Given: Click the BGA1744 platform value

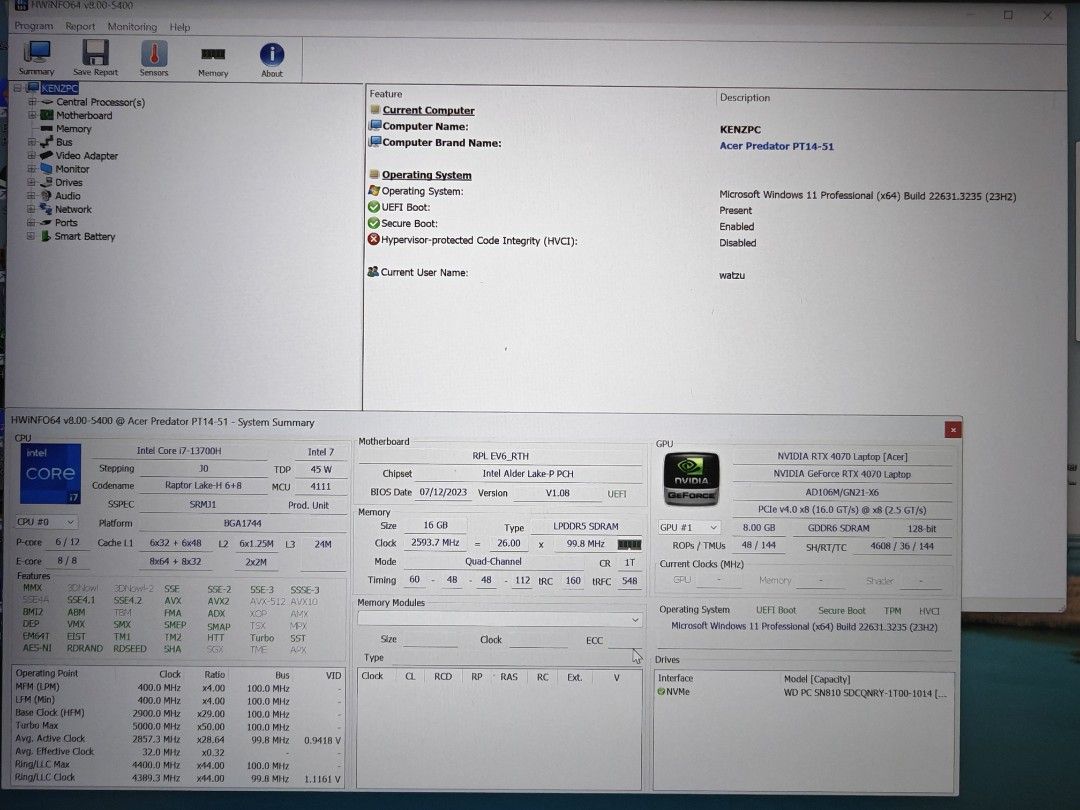Looking at the screenshot, I should 242,523.
